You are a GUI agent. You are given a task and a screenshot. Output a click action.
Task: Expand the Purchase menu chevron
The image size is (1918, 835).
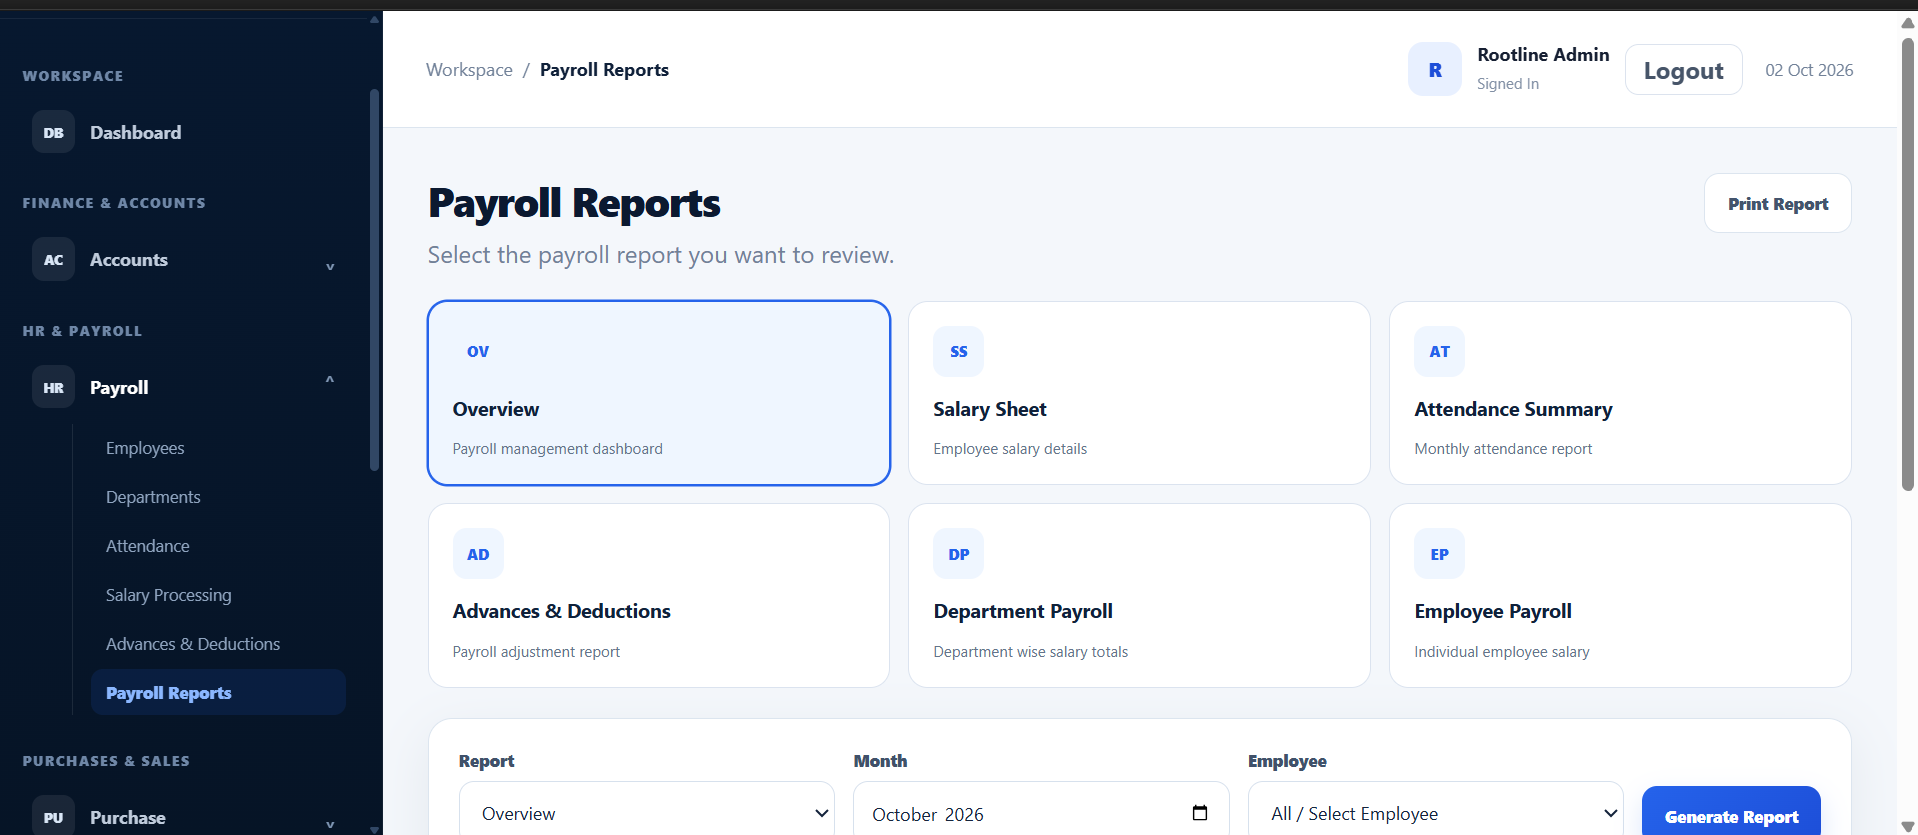330,824
